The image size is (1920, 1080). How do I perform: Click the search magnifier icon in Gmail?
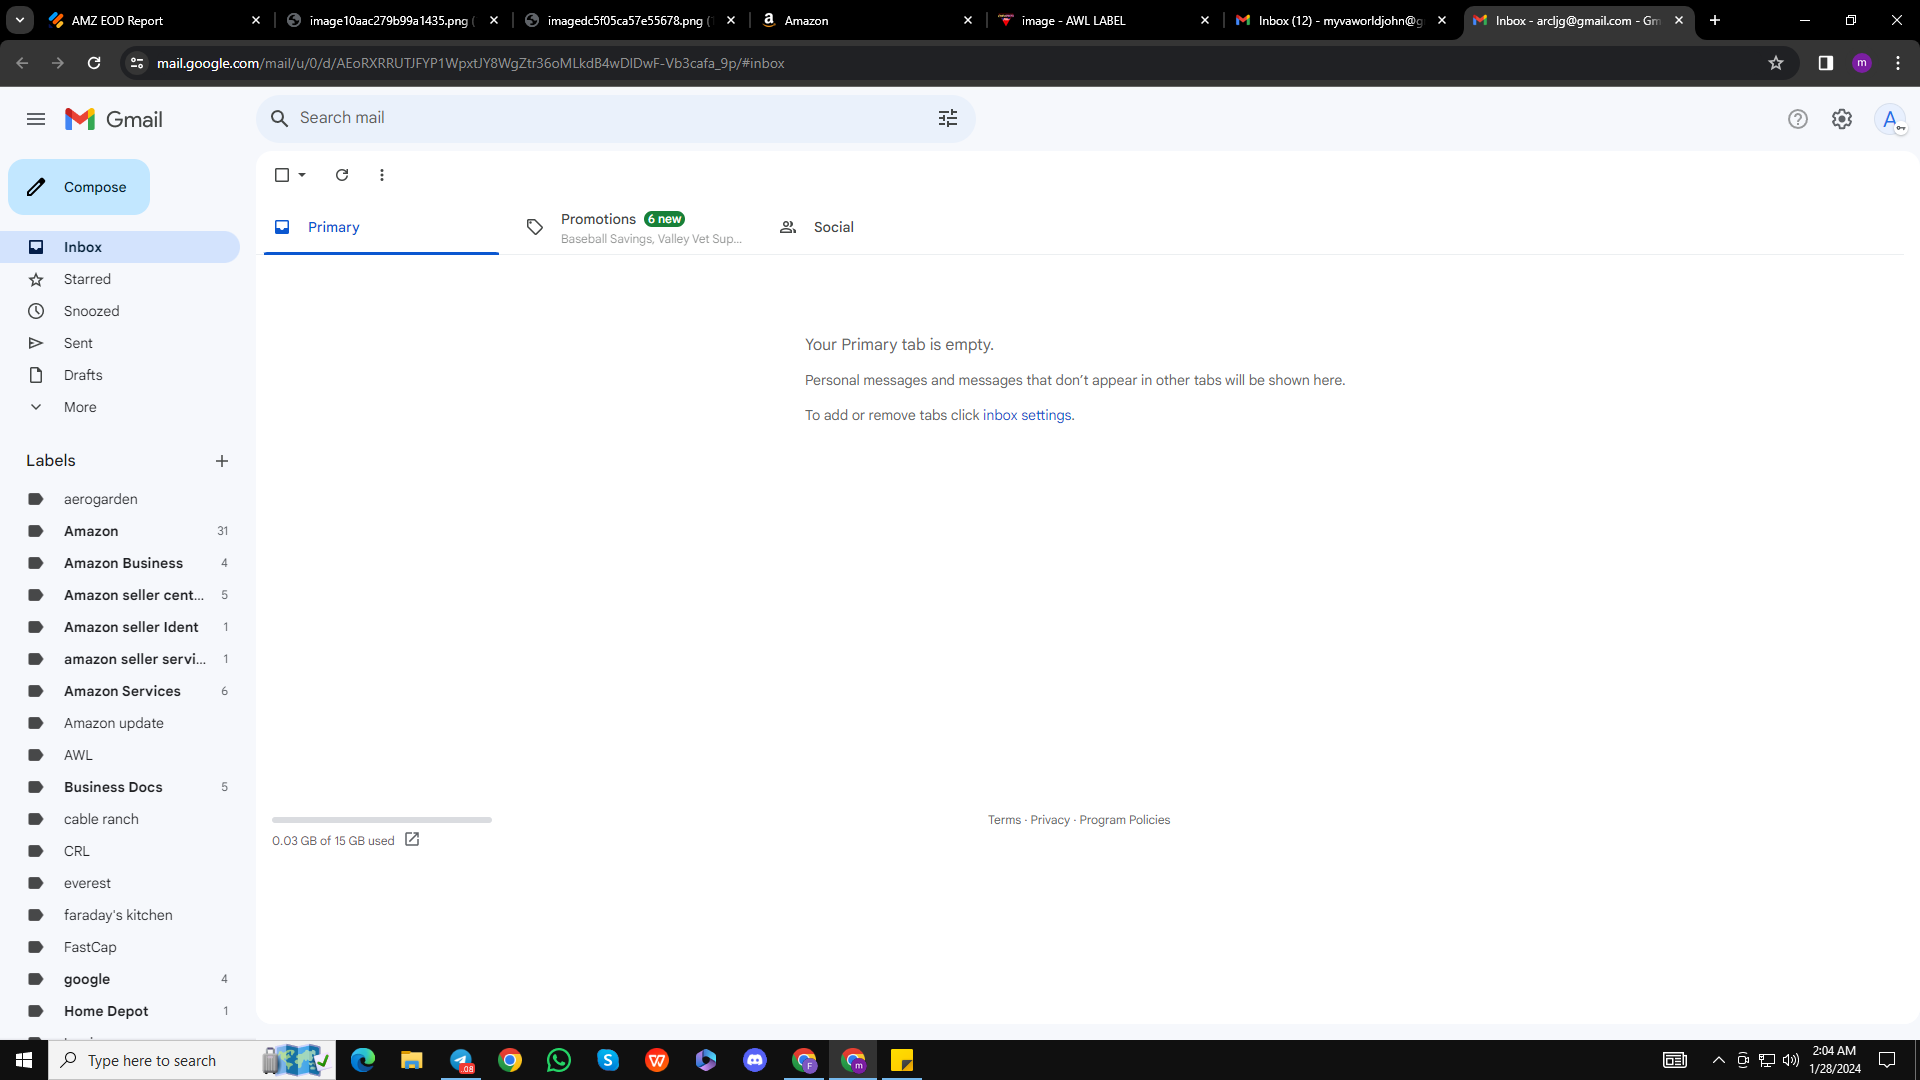(280, 118)
